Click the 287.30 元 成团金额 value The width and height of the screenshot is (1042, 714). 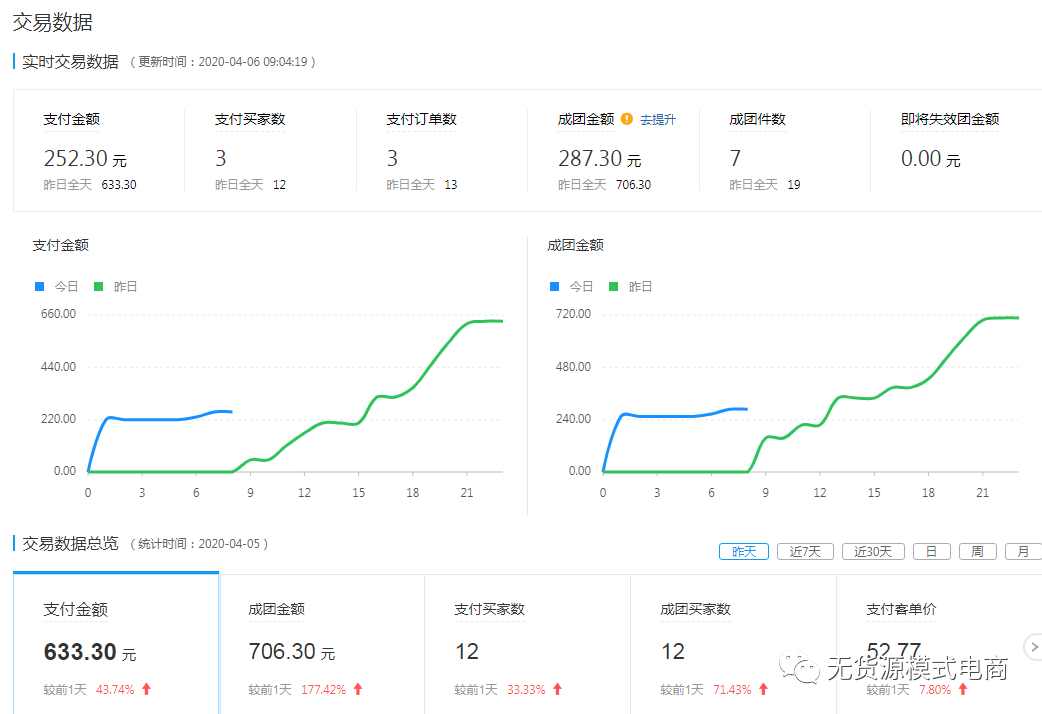[599, 159]
